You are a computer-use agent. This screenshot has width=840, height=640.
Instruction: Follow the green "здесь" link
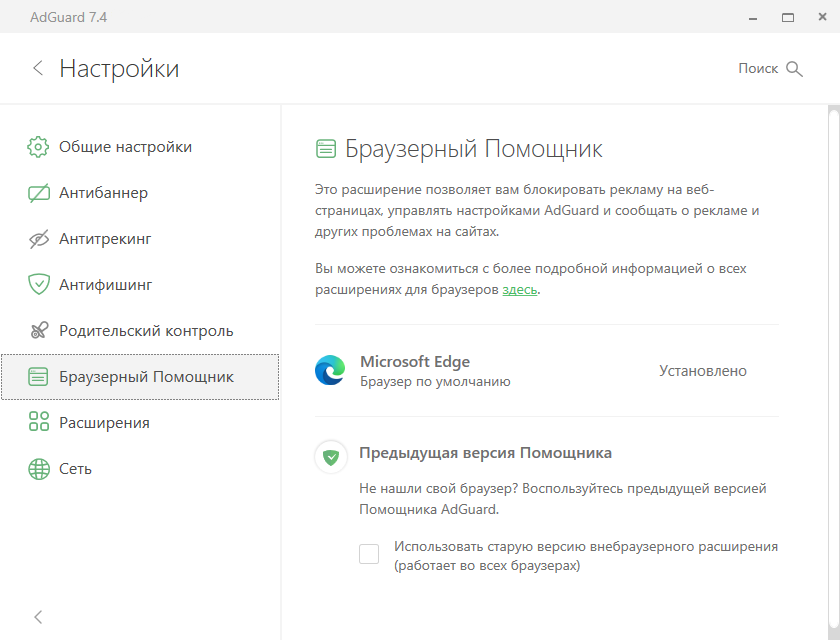(519, 290)
